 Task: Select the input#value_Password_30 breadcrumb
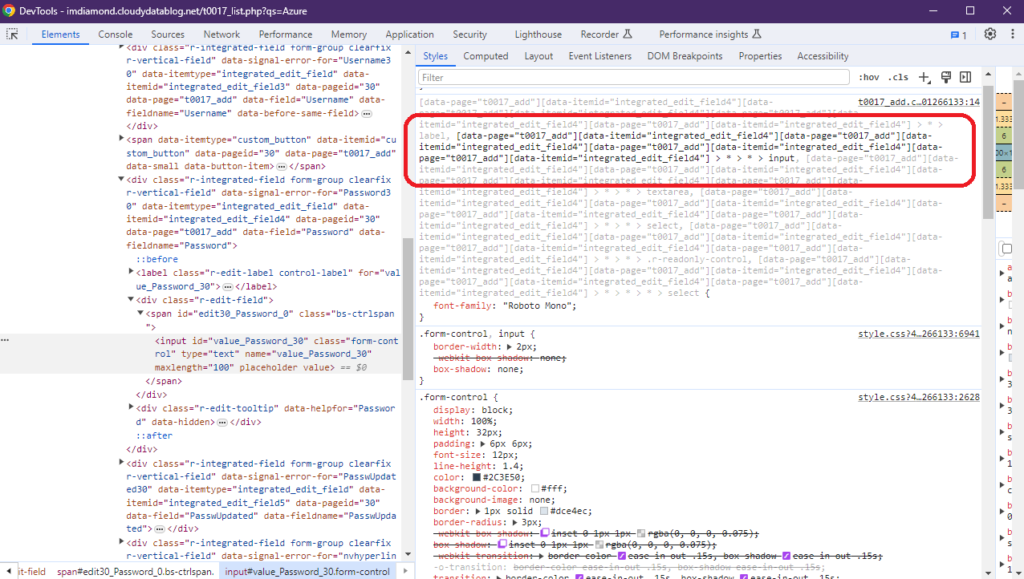pos(307,572)
